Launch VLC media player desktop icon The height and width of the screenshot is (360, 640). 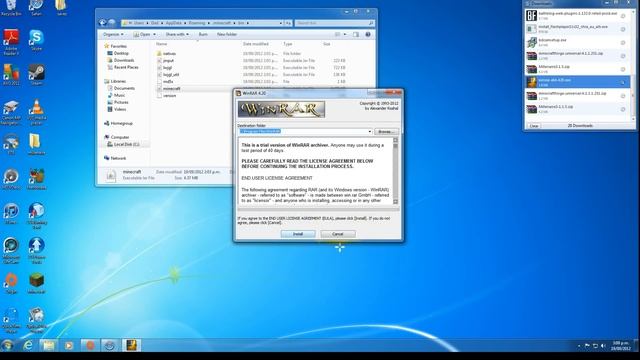click(x=37, y=111)
